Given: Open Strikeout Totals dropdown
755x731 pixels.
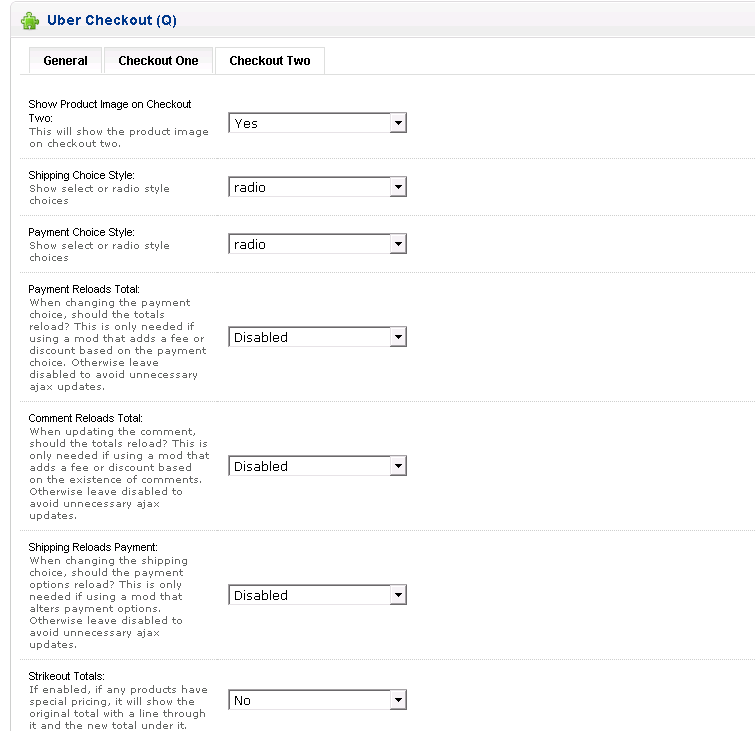Looking at the screenshot, I should [x=318, y=700].
